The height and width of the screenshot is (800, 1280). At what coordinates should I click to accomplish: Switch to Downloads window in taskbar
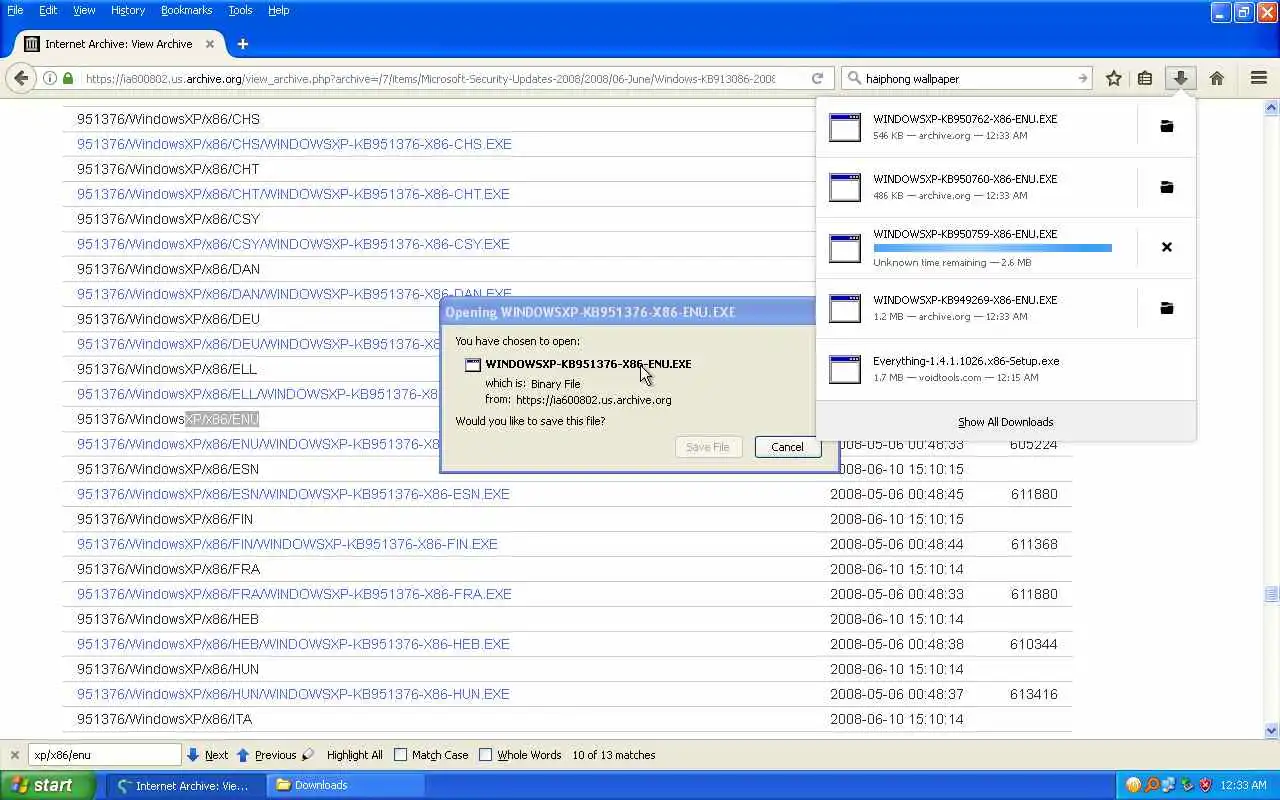(346, 785)
